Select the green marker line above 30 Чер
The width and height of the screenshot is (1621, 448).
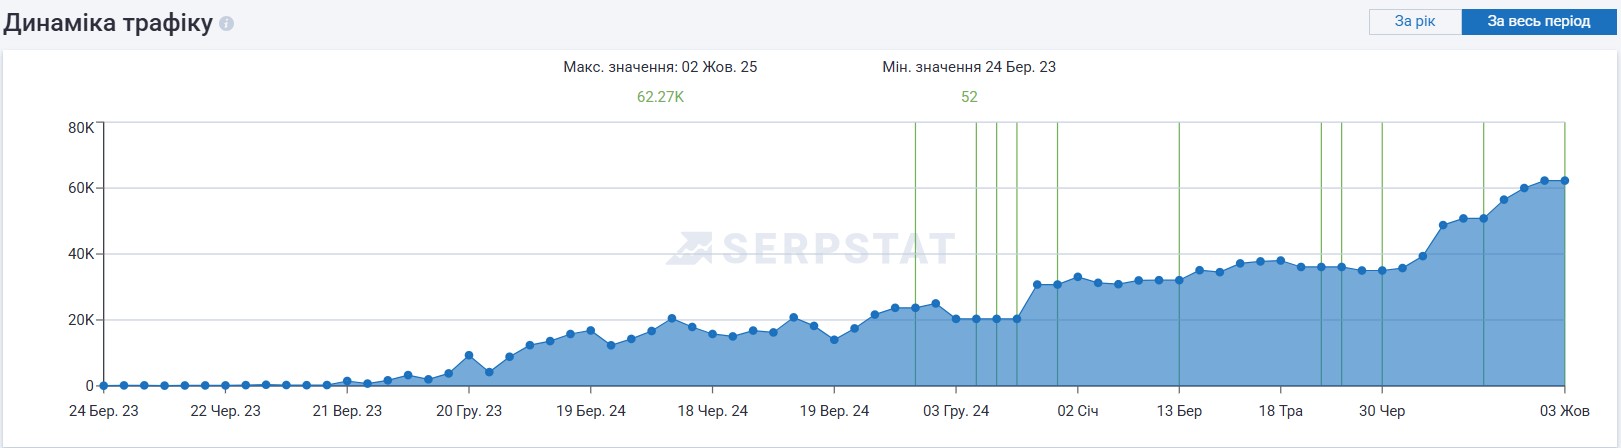pyautogui.click(x=1382, y=200)
